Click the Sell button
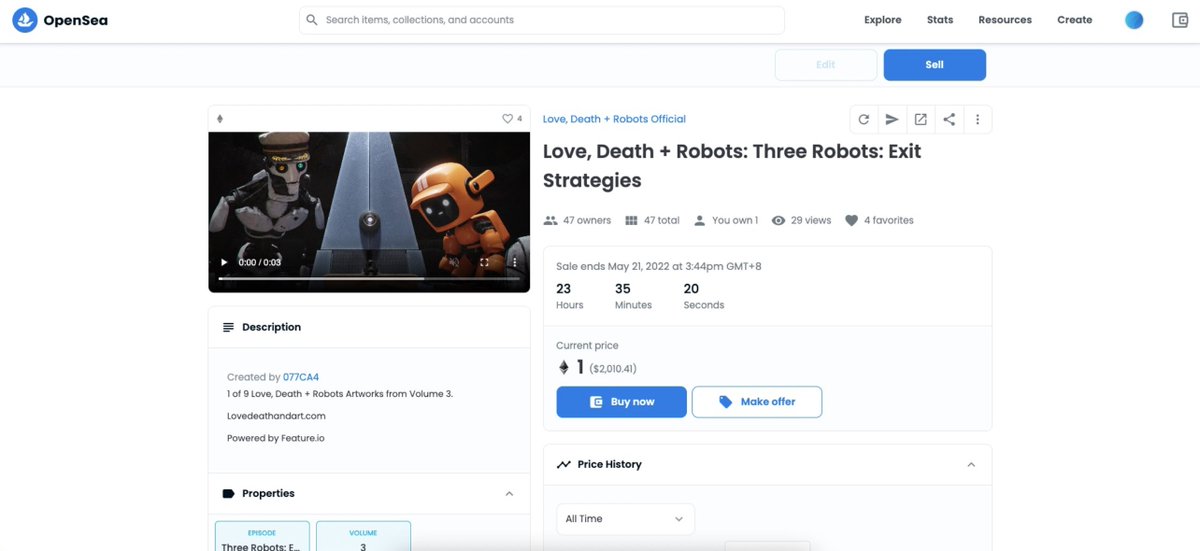Screen dimensions: 1200x551 pos(935,65)
